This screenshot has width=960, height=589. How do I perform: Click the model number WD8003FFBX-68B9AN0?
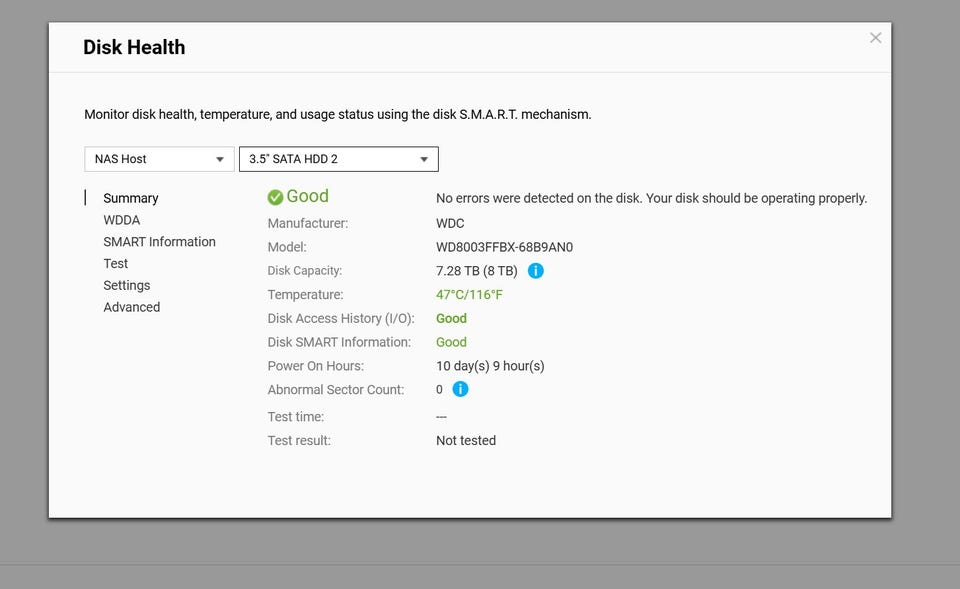[504, 247]
